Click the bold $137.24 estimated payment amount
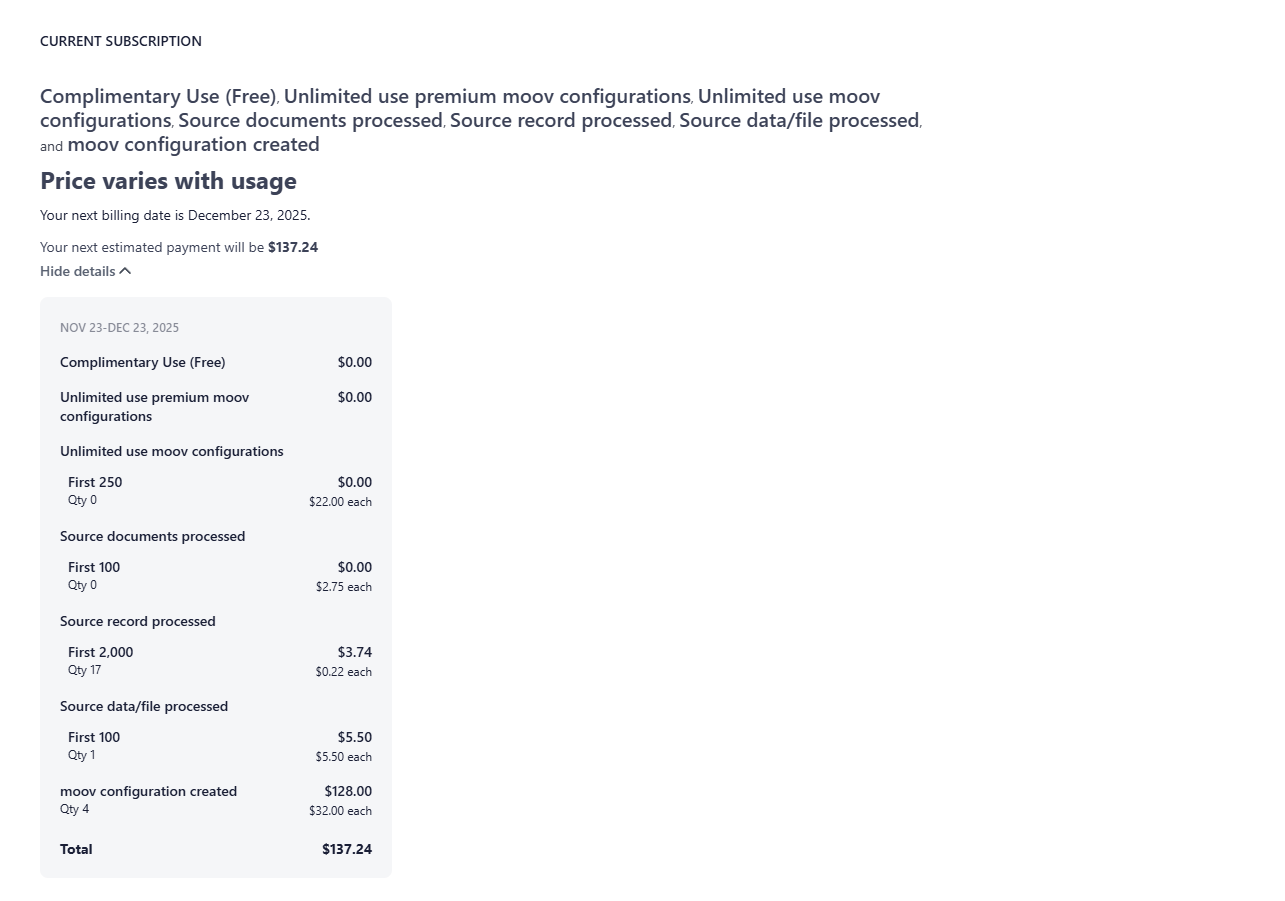Viewport: 1285px width, 901px height. pos(293,247)
